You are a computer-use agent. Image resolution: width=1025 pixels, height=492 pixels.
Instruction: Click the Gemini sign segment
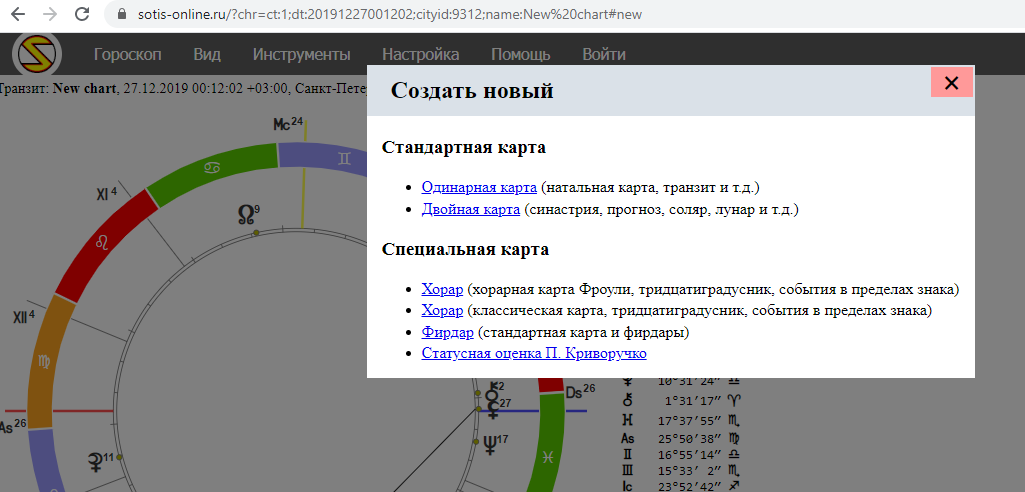click(x=343, y=157)
